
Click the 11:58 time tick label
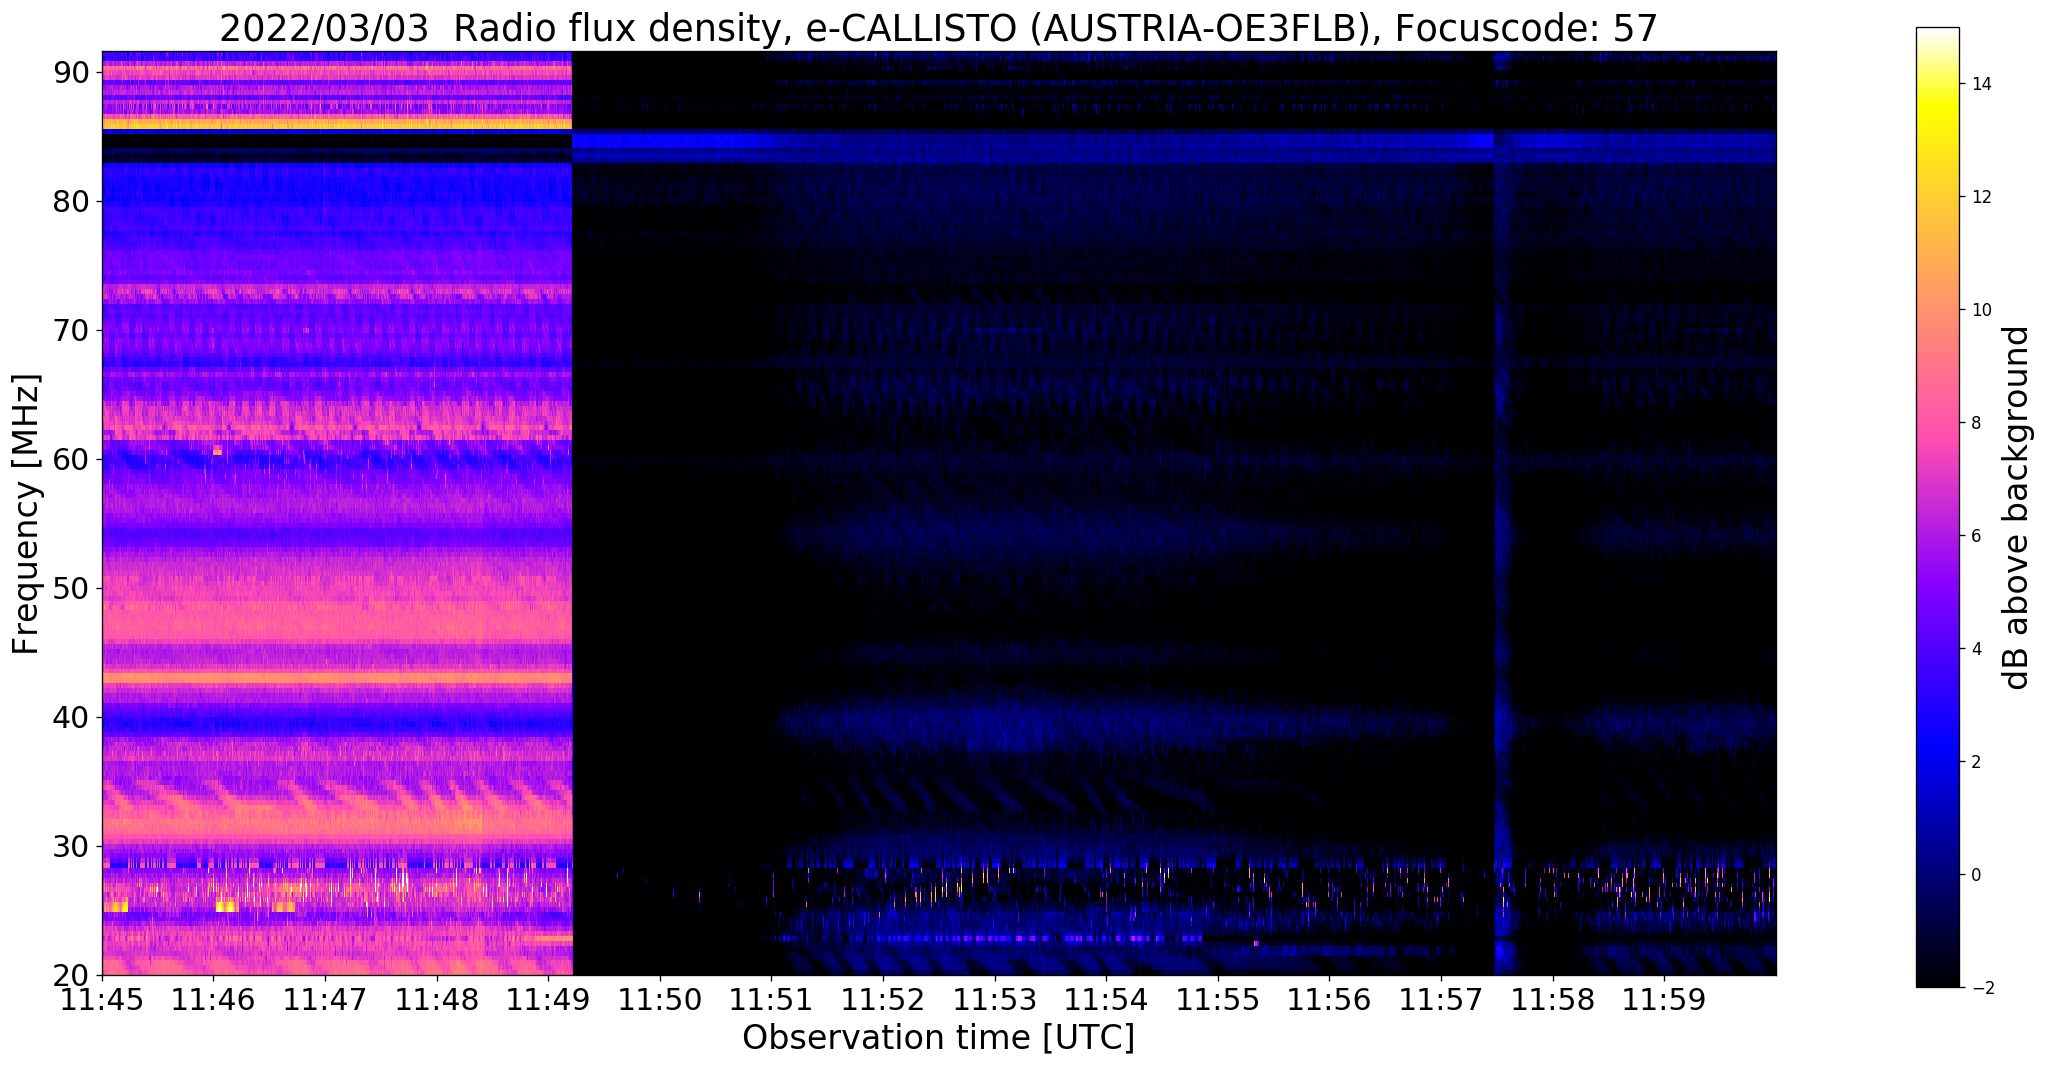point(1553,999)
